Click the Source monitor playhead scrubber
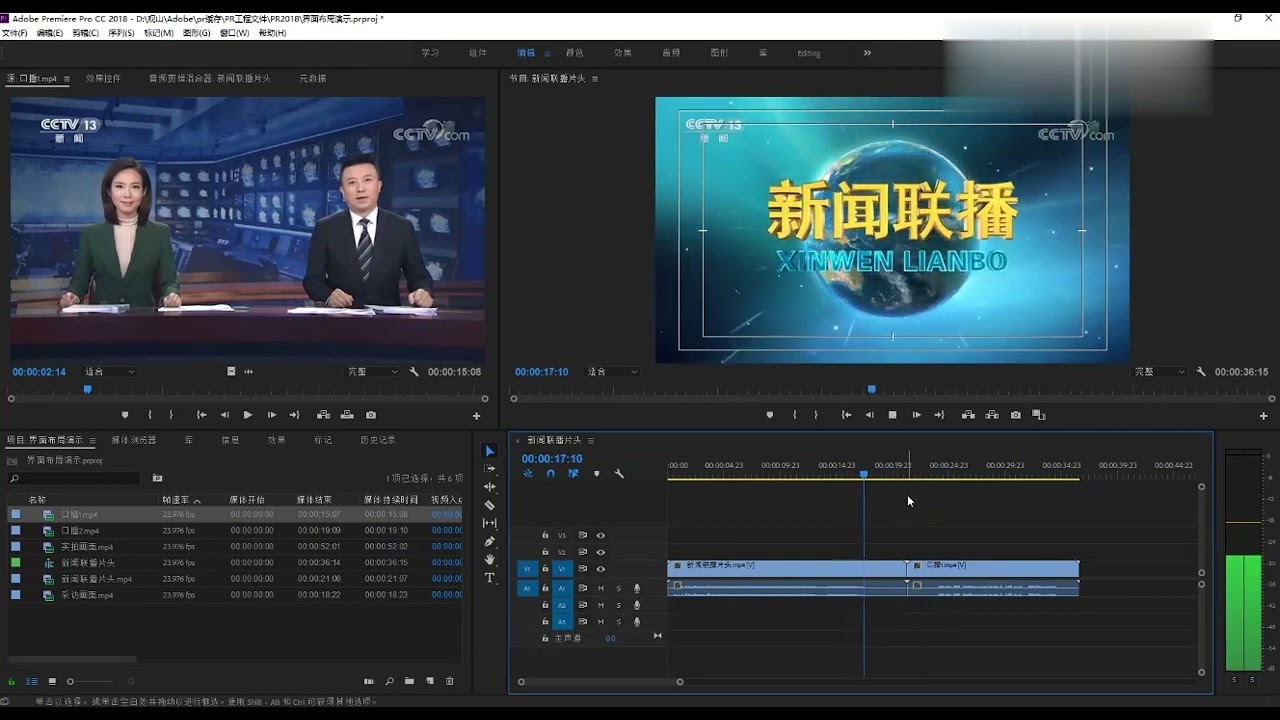 coord(87,390)
